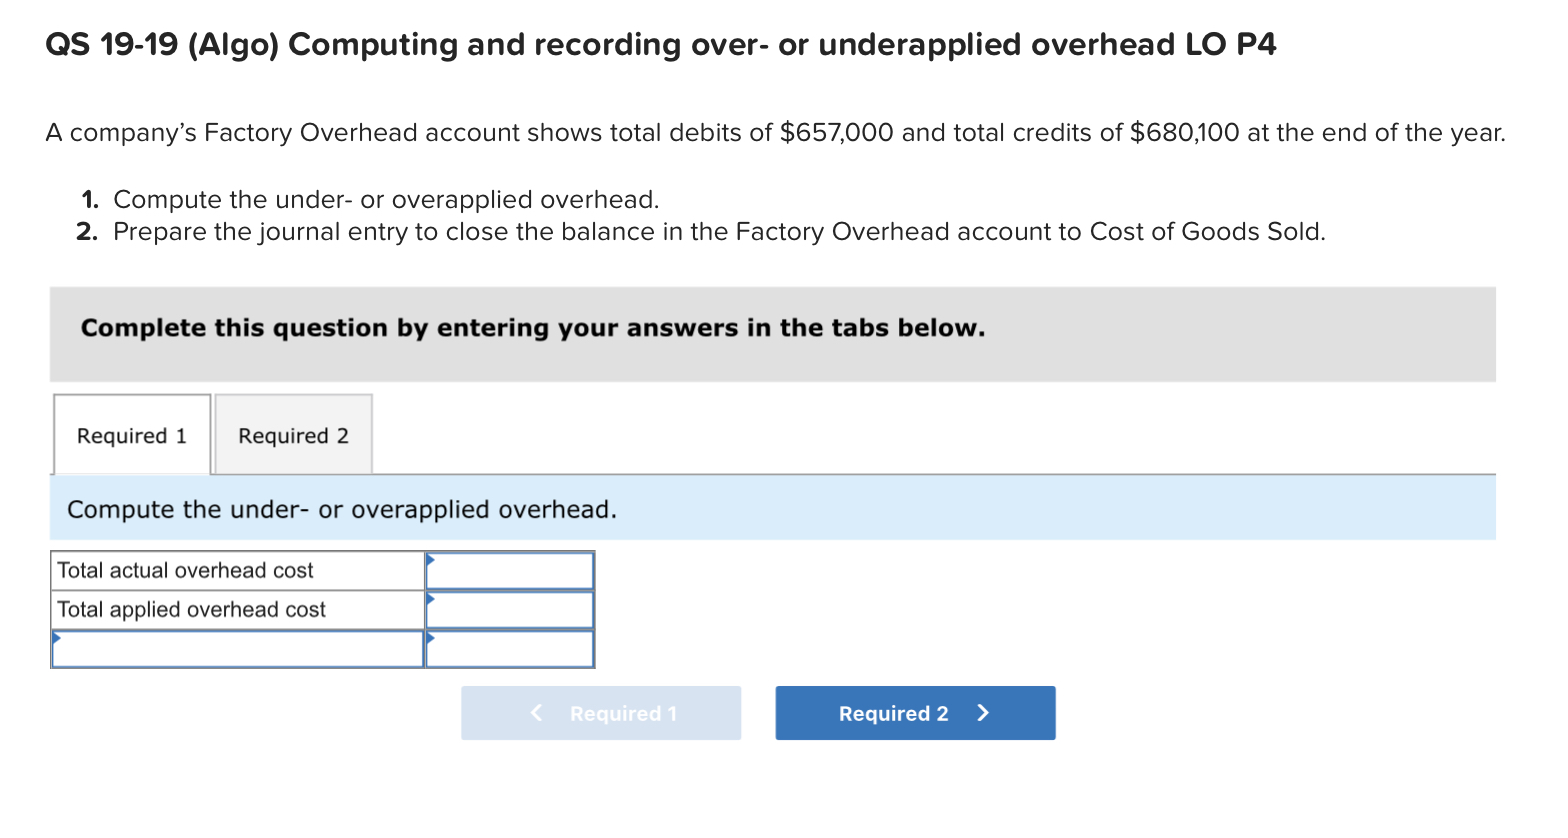Switch to the Required 2 tab
This screenshot has width=1568, height=838.
tap(293, 435)
